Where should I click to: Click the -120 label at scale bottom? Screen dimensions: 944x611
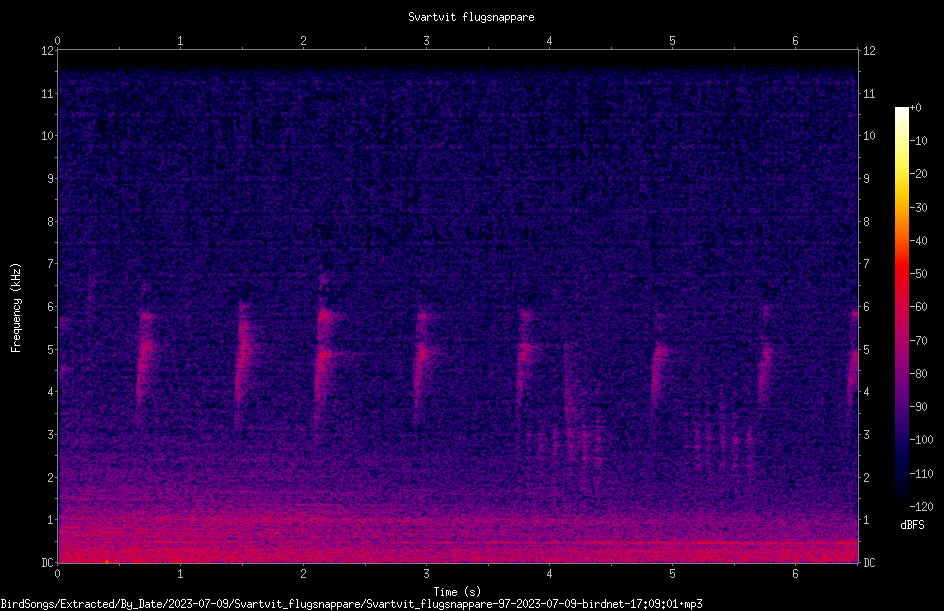click(x=921, y=507)
